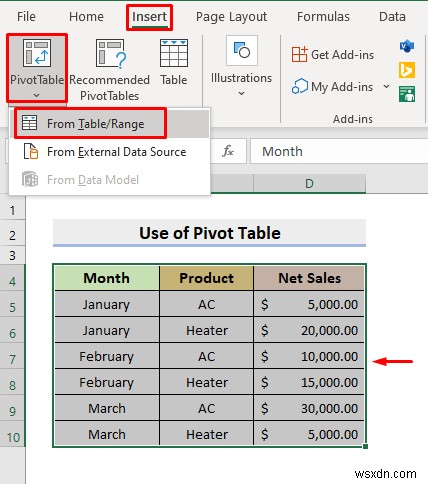428x484 pixels.
Task: Click the formula bar showing Month
Action: pos(339,151)
